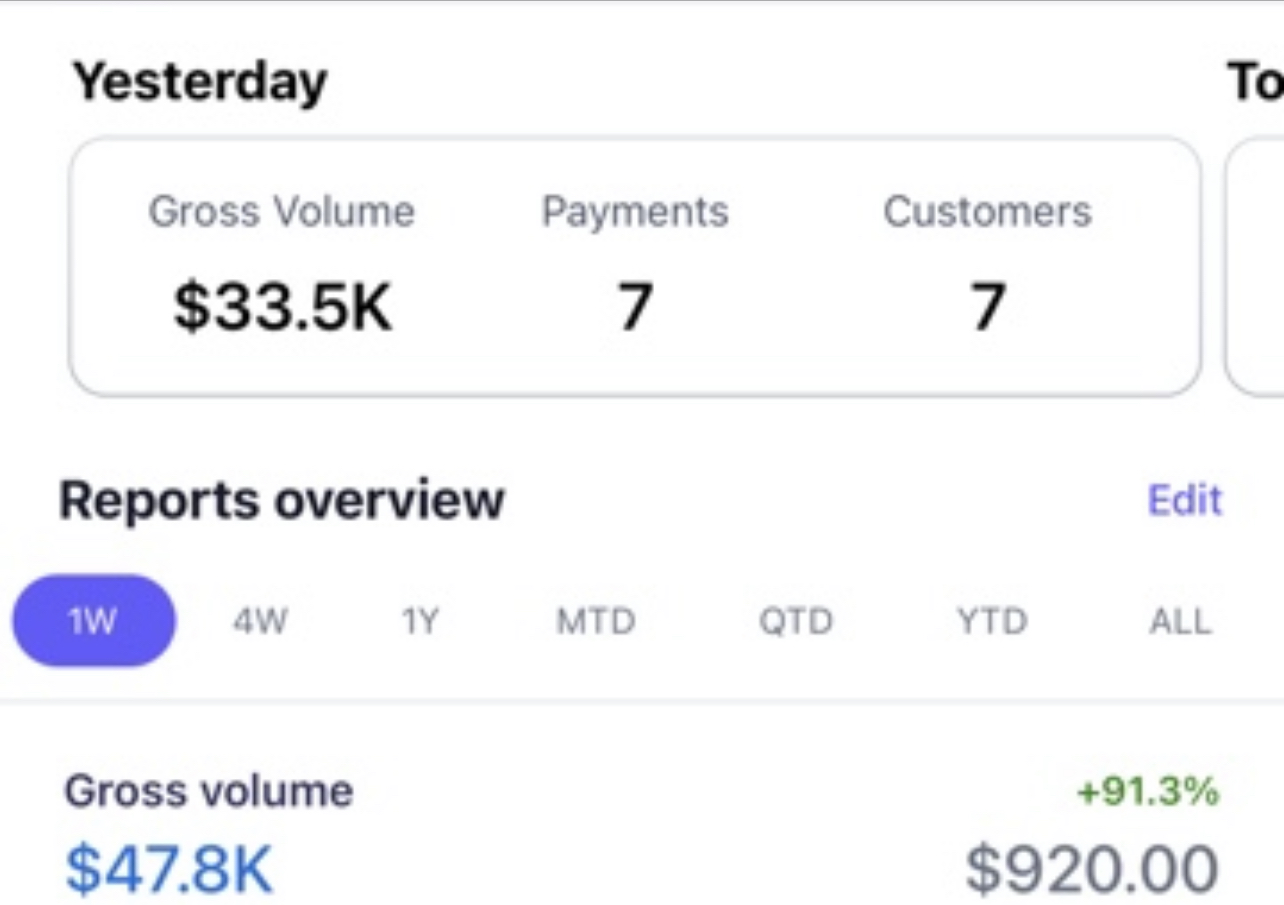The height and width of the screenshot is (905, 1284).
Task: Tap the blue $47.8K gross volume figure
Action: click(168, 868)
